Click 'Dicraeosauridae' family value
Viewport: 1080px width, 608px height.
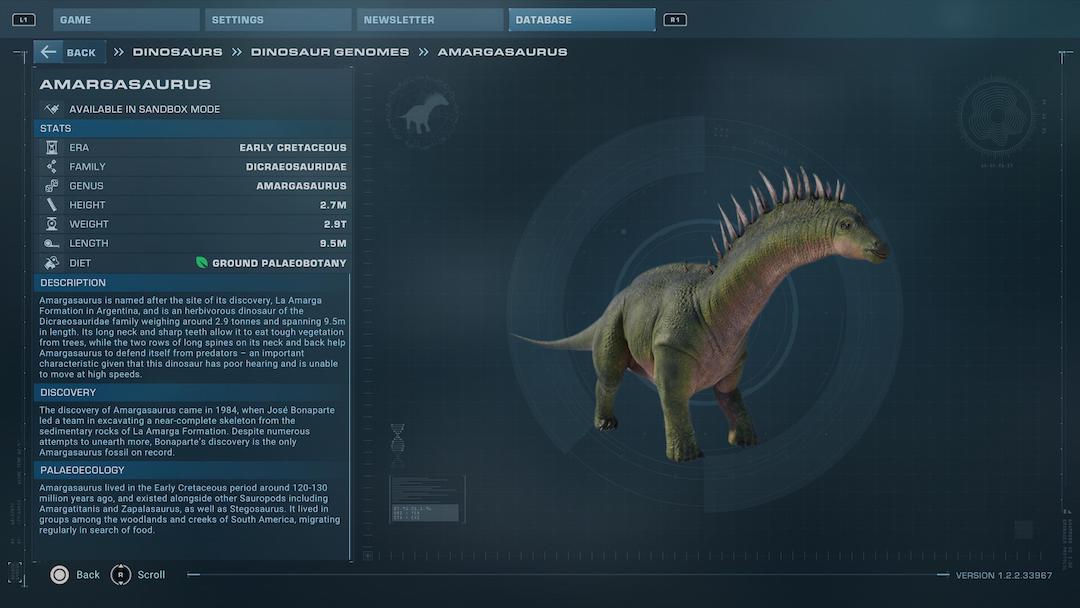click(296, 167)
